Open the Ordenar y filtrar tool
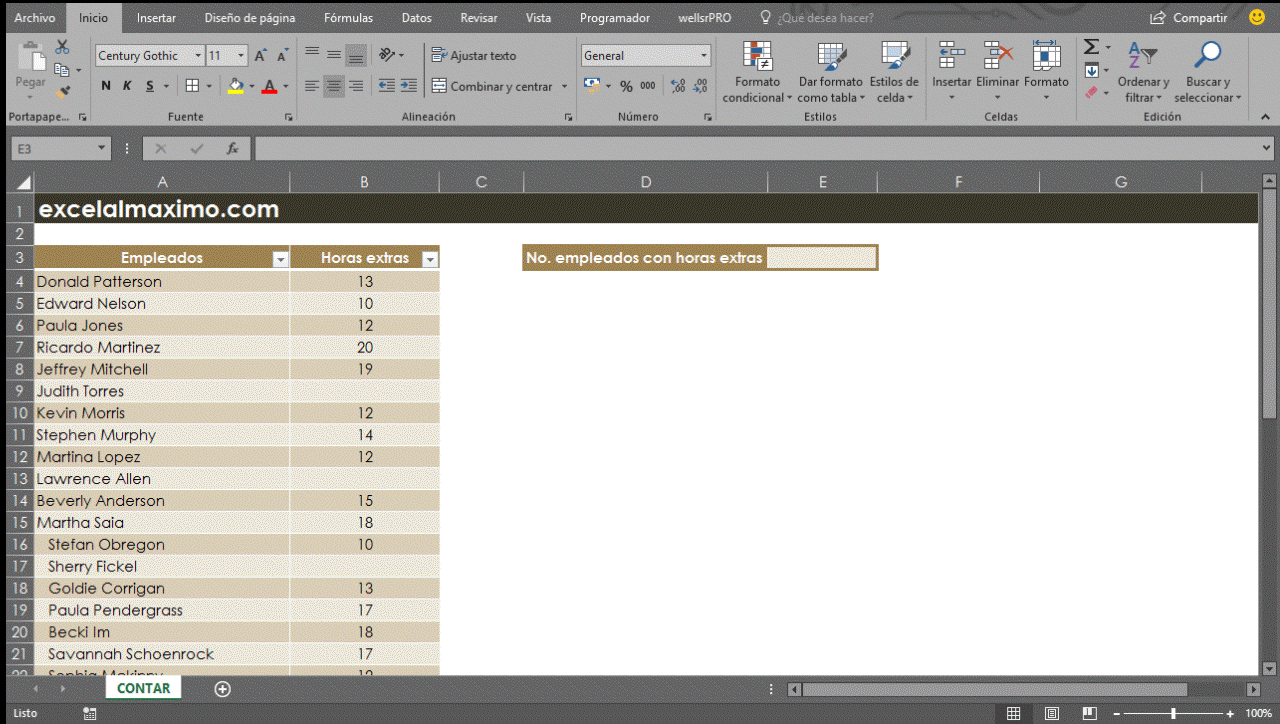Image resolution: width=1280 pixels, height=724 pixels. point(1143,72)
